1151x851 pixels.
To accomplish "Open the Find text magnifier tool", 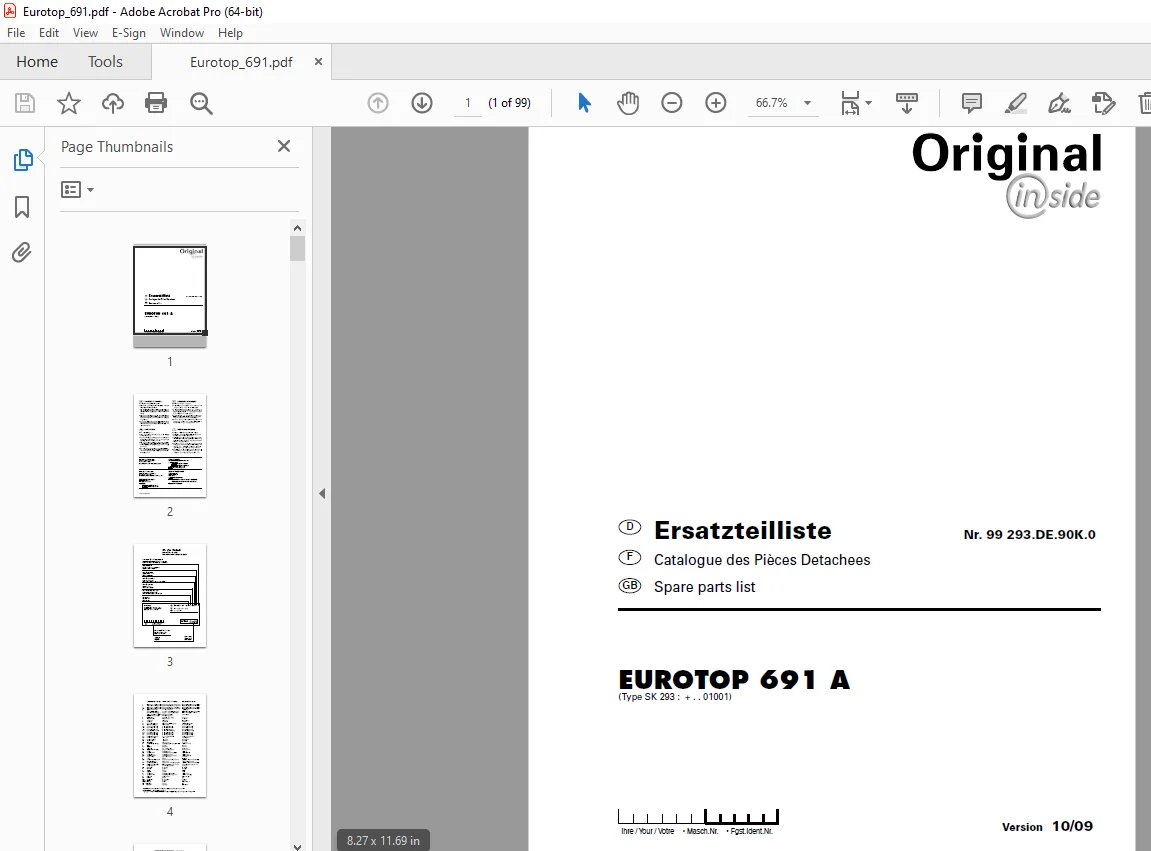I will coord(200,104).
